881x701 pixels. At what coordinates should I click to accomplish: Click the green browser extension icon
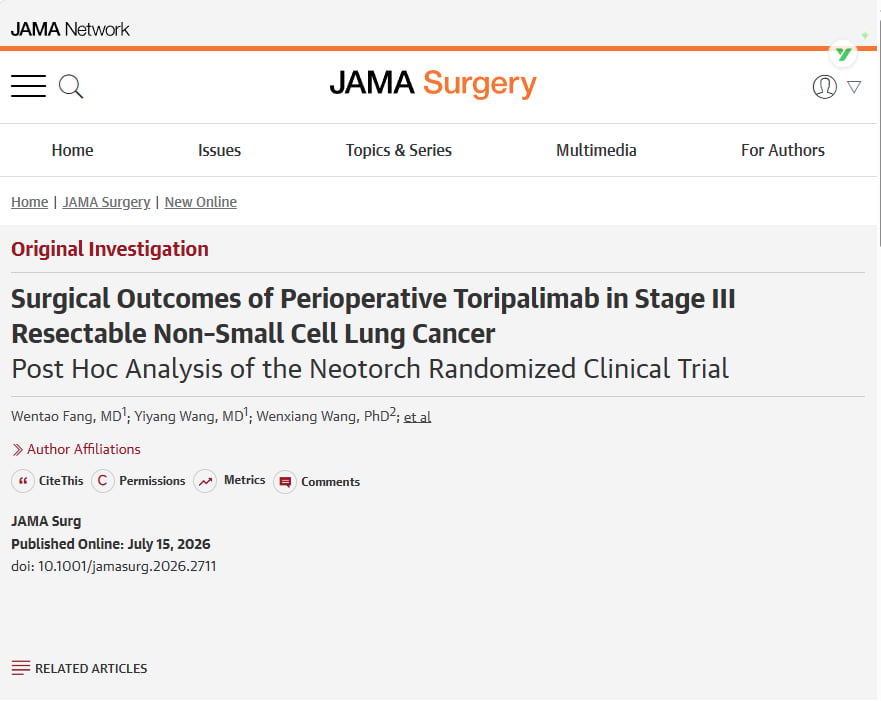pyautogui.click(x=843, y=54)
